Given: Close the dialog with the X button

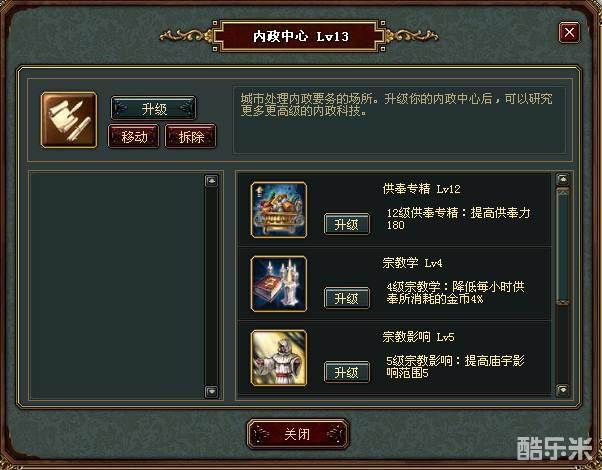Looking at the screenshot, I should coord(569,32).
